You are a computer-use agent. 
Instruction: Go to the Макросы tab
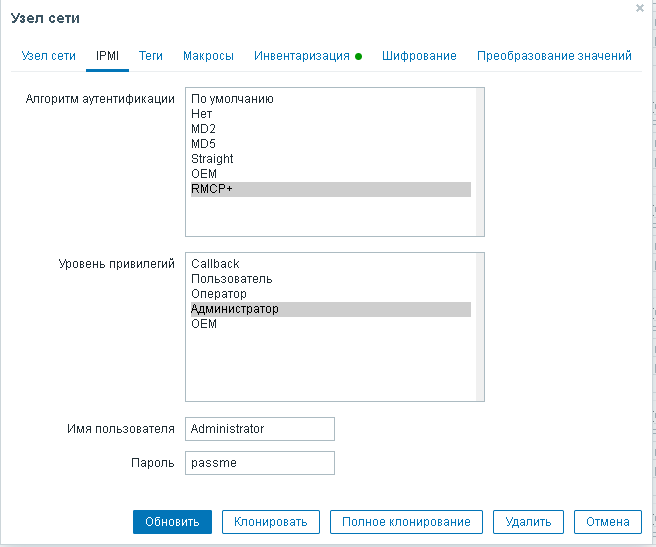pyautogui.click(x=208, y=56)
